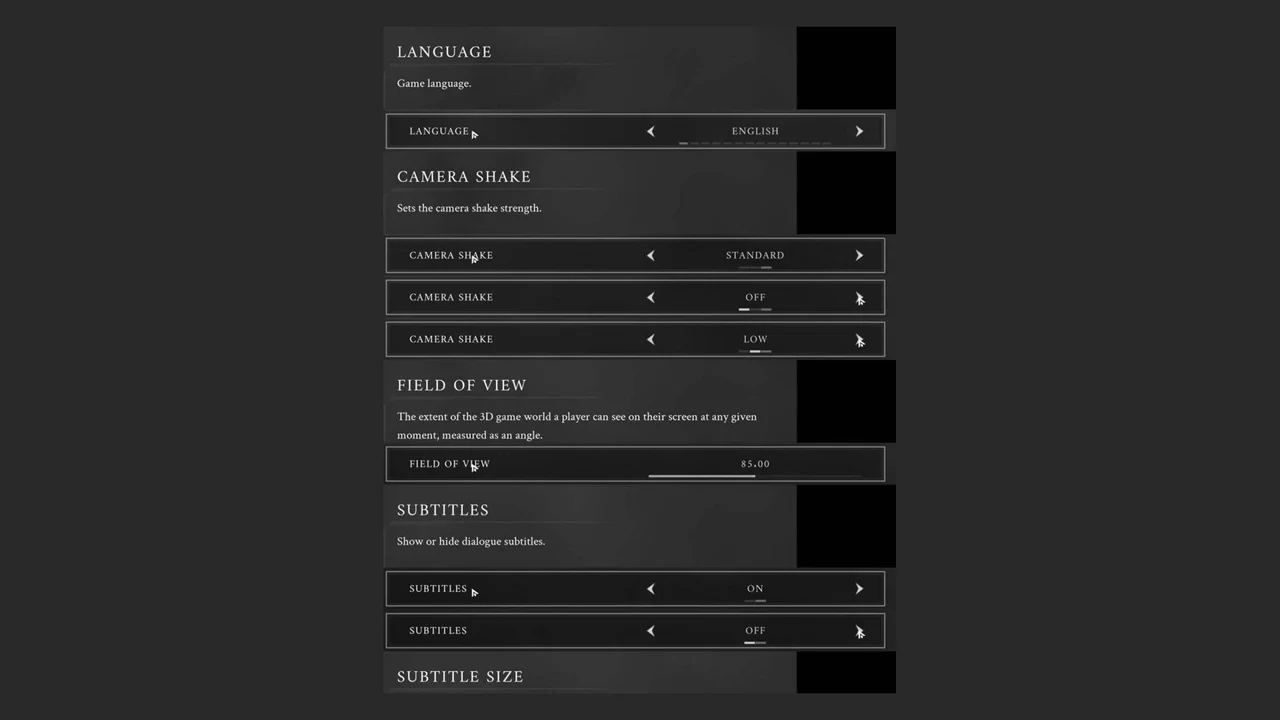Select the LOW camera shake value
Screen dimensions: 1280x720
click(x=755, y=339)
